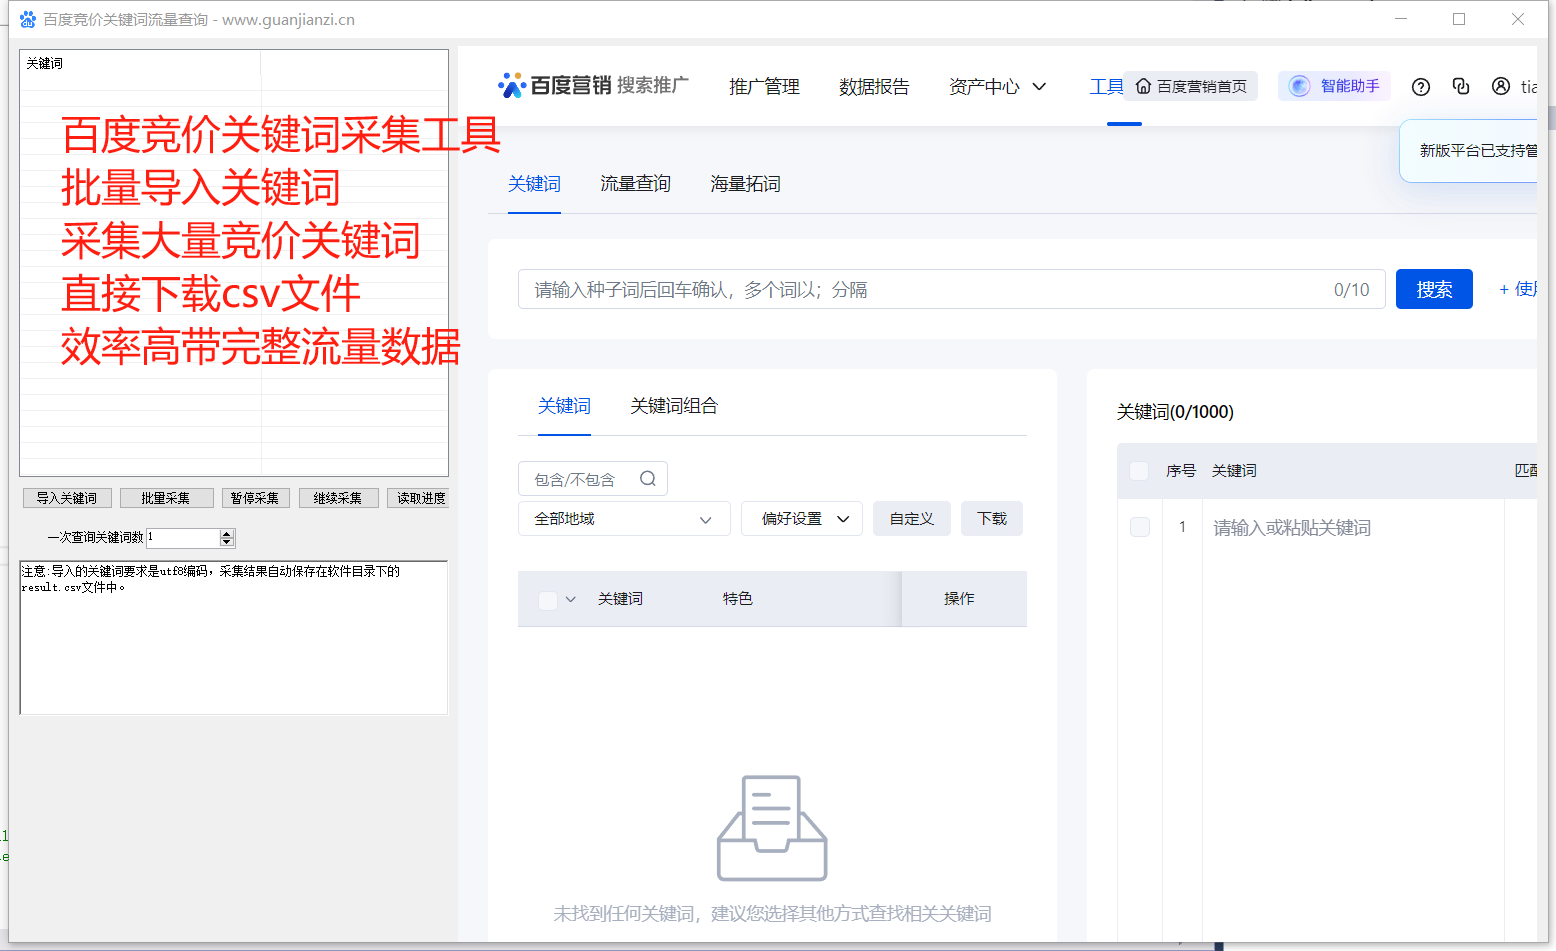The image size is (1556, 951).
Task: Click the 智能助手 button
Action: (x=1334, y=86)
